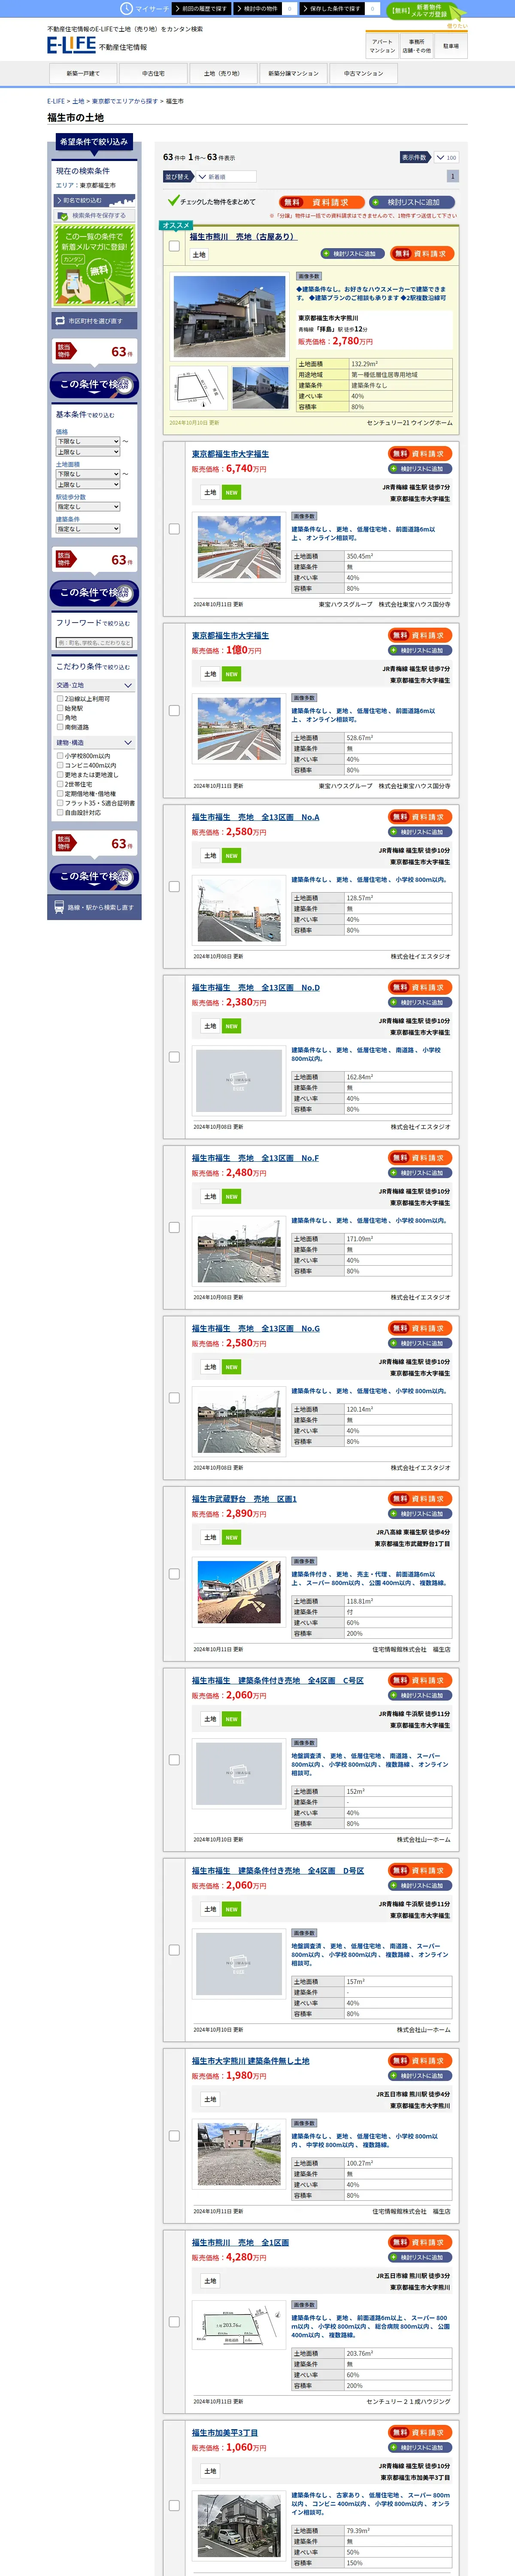Click the フリーワード text input

(94, 643)
